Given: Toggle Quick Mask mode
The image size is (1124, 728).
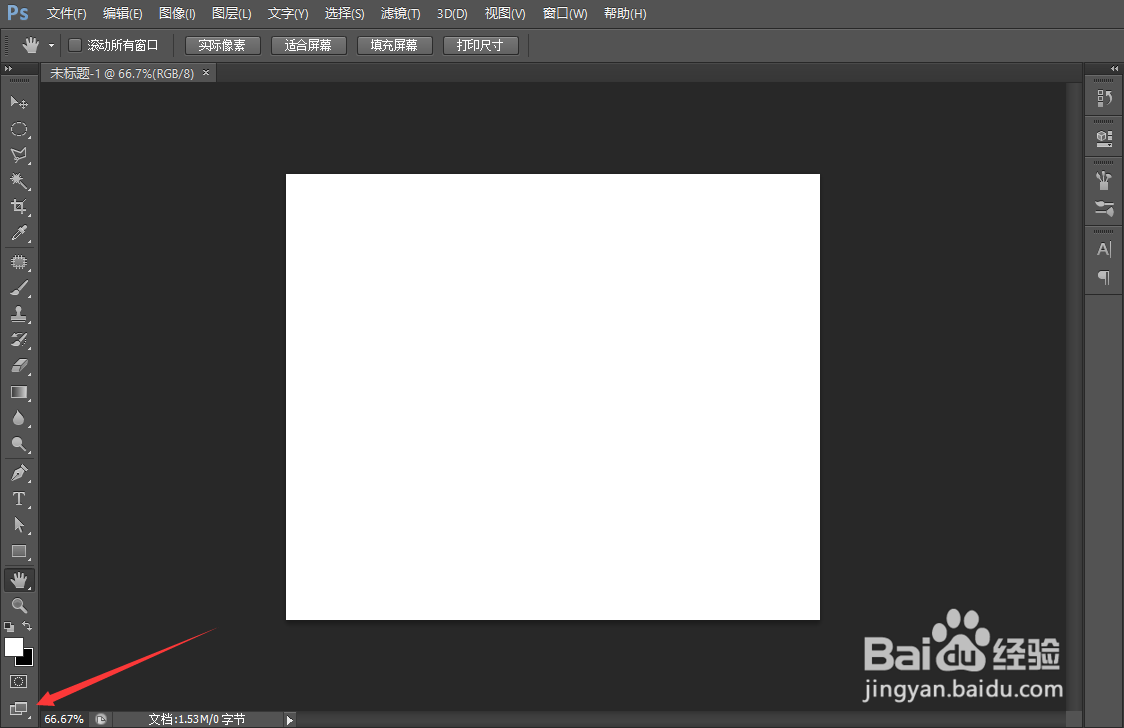Looking at the screenshot, I should point(19,681).
